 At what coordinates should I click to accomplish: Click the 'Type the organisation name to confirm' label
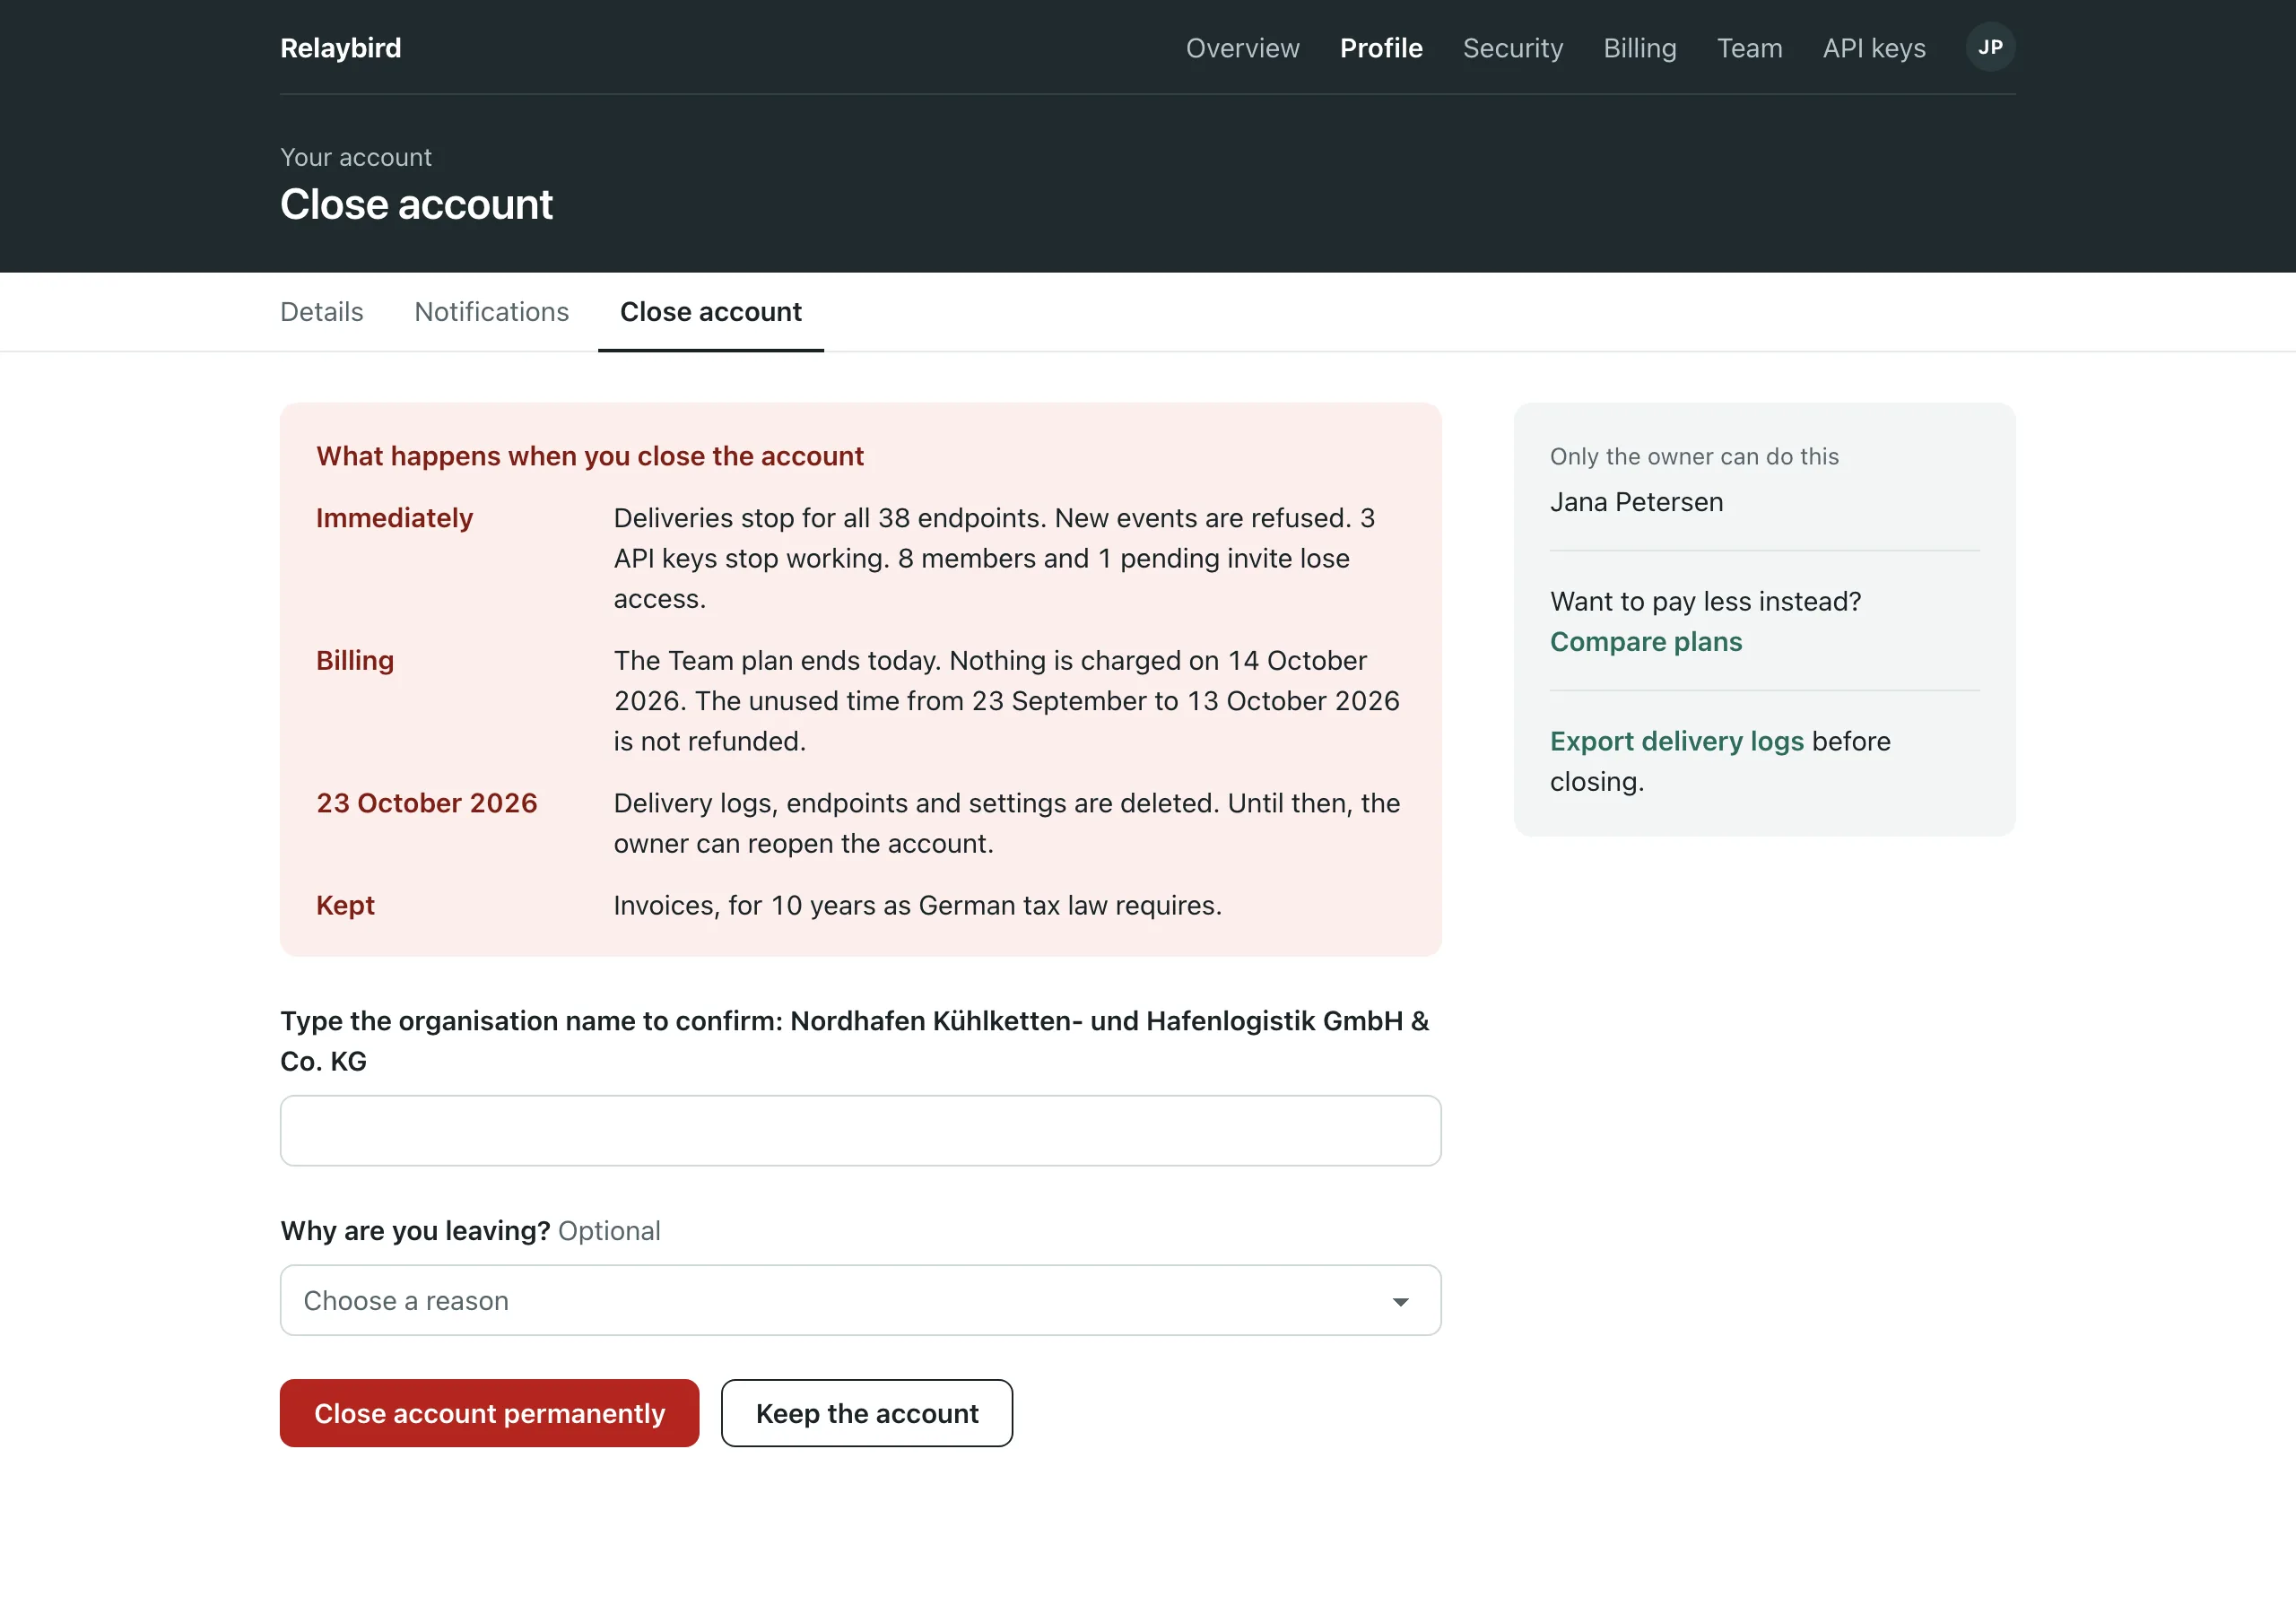pos(854,1041)
